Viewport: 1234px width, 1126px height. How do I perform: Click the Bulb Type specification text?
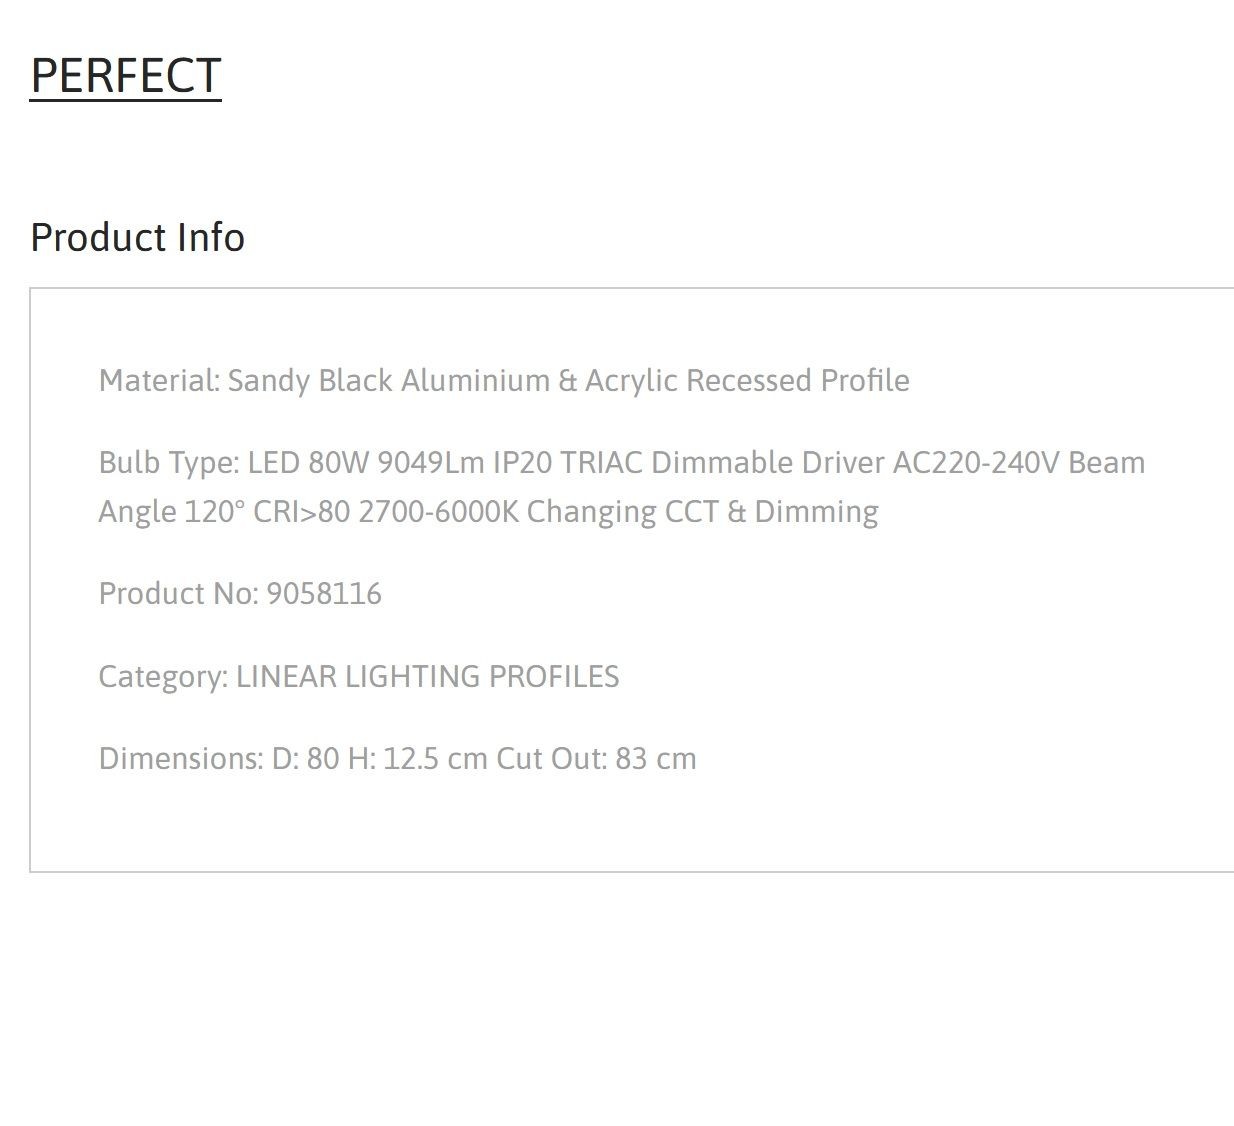coord(622,487)
